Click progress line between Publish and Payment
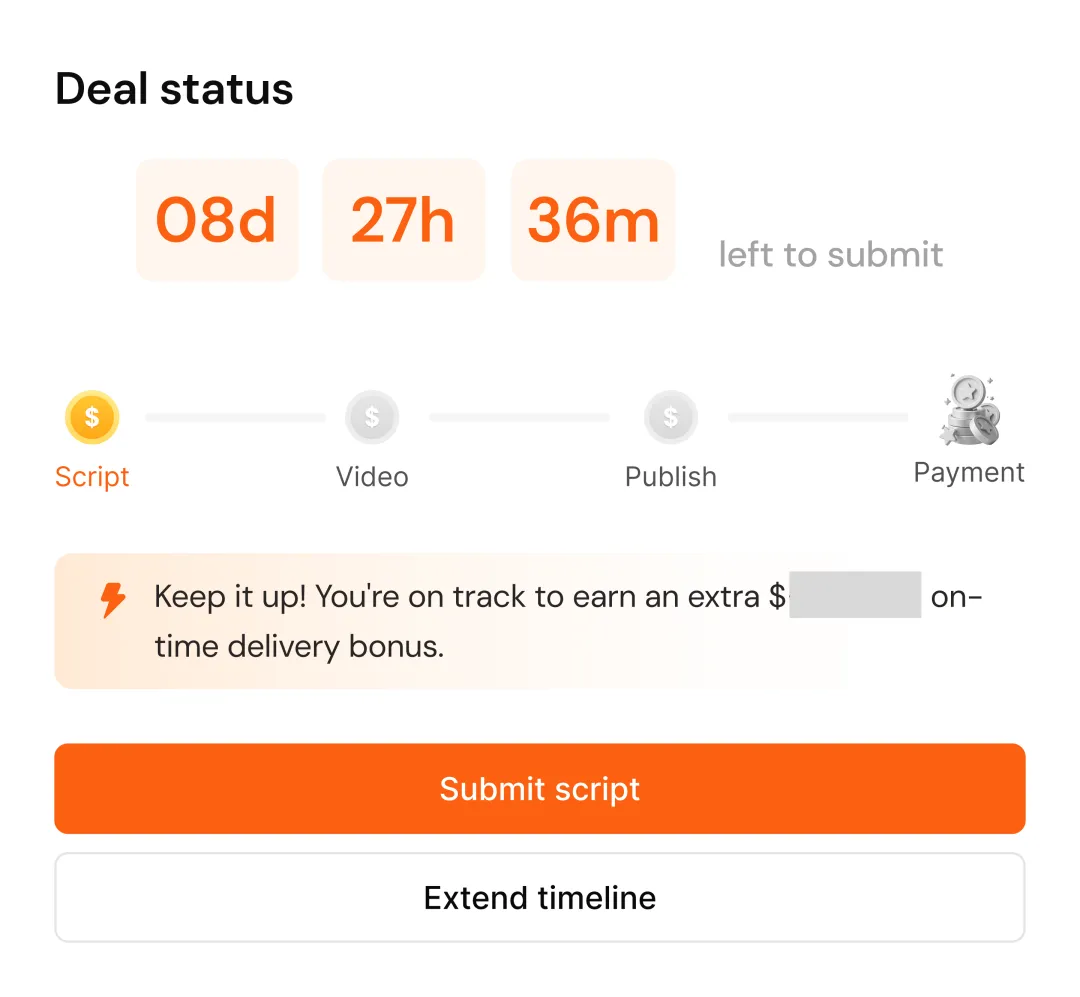The image size is (1080, 997). click(817, 417)
